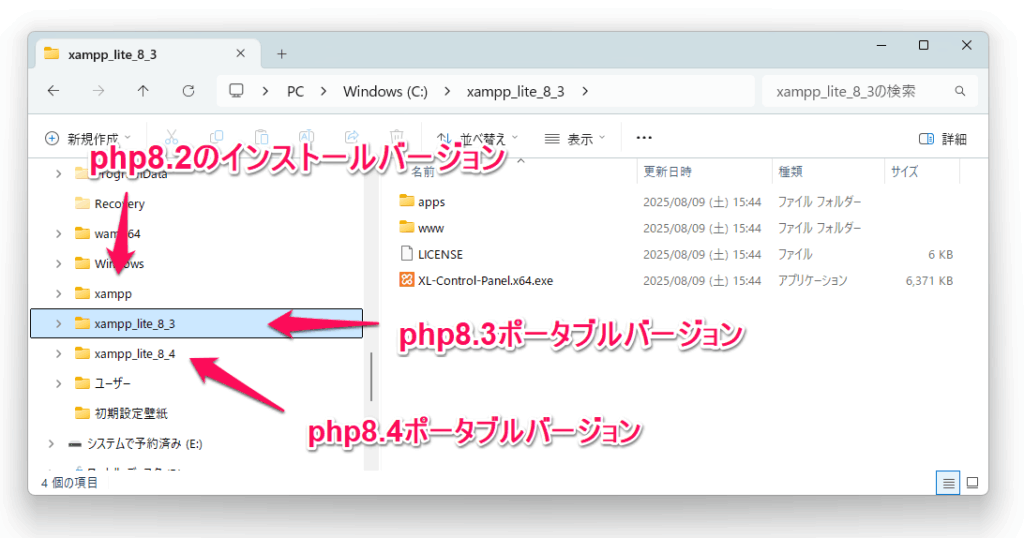1024x538 pixels.
Task: Select the xampp folder in tree
Action: click(x=113, y=294)
